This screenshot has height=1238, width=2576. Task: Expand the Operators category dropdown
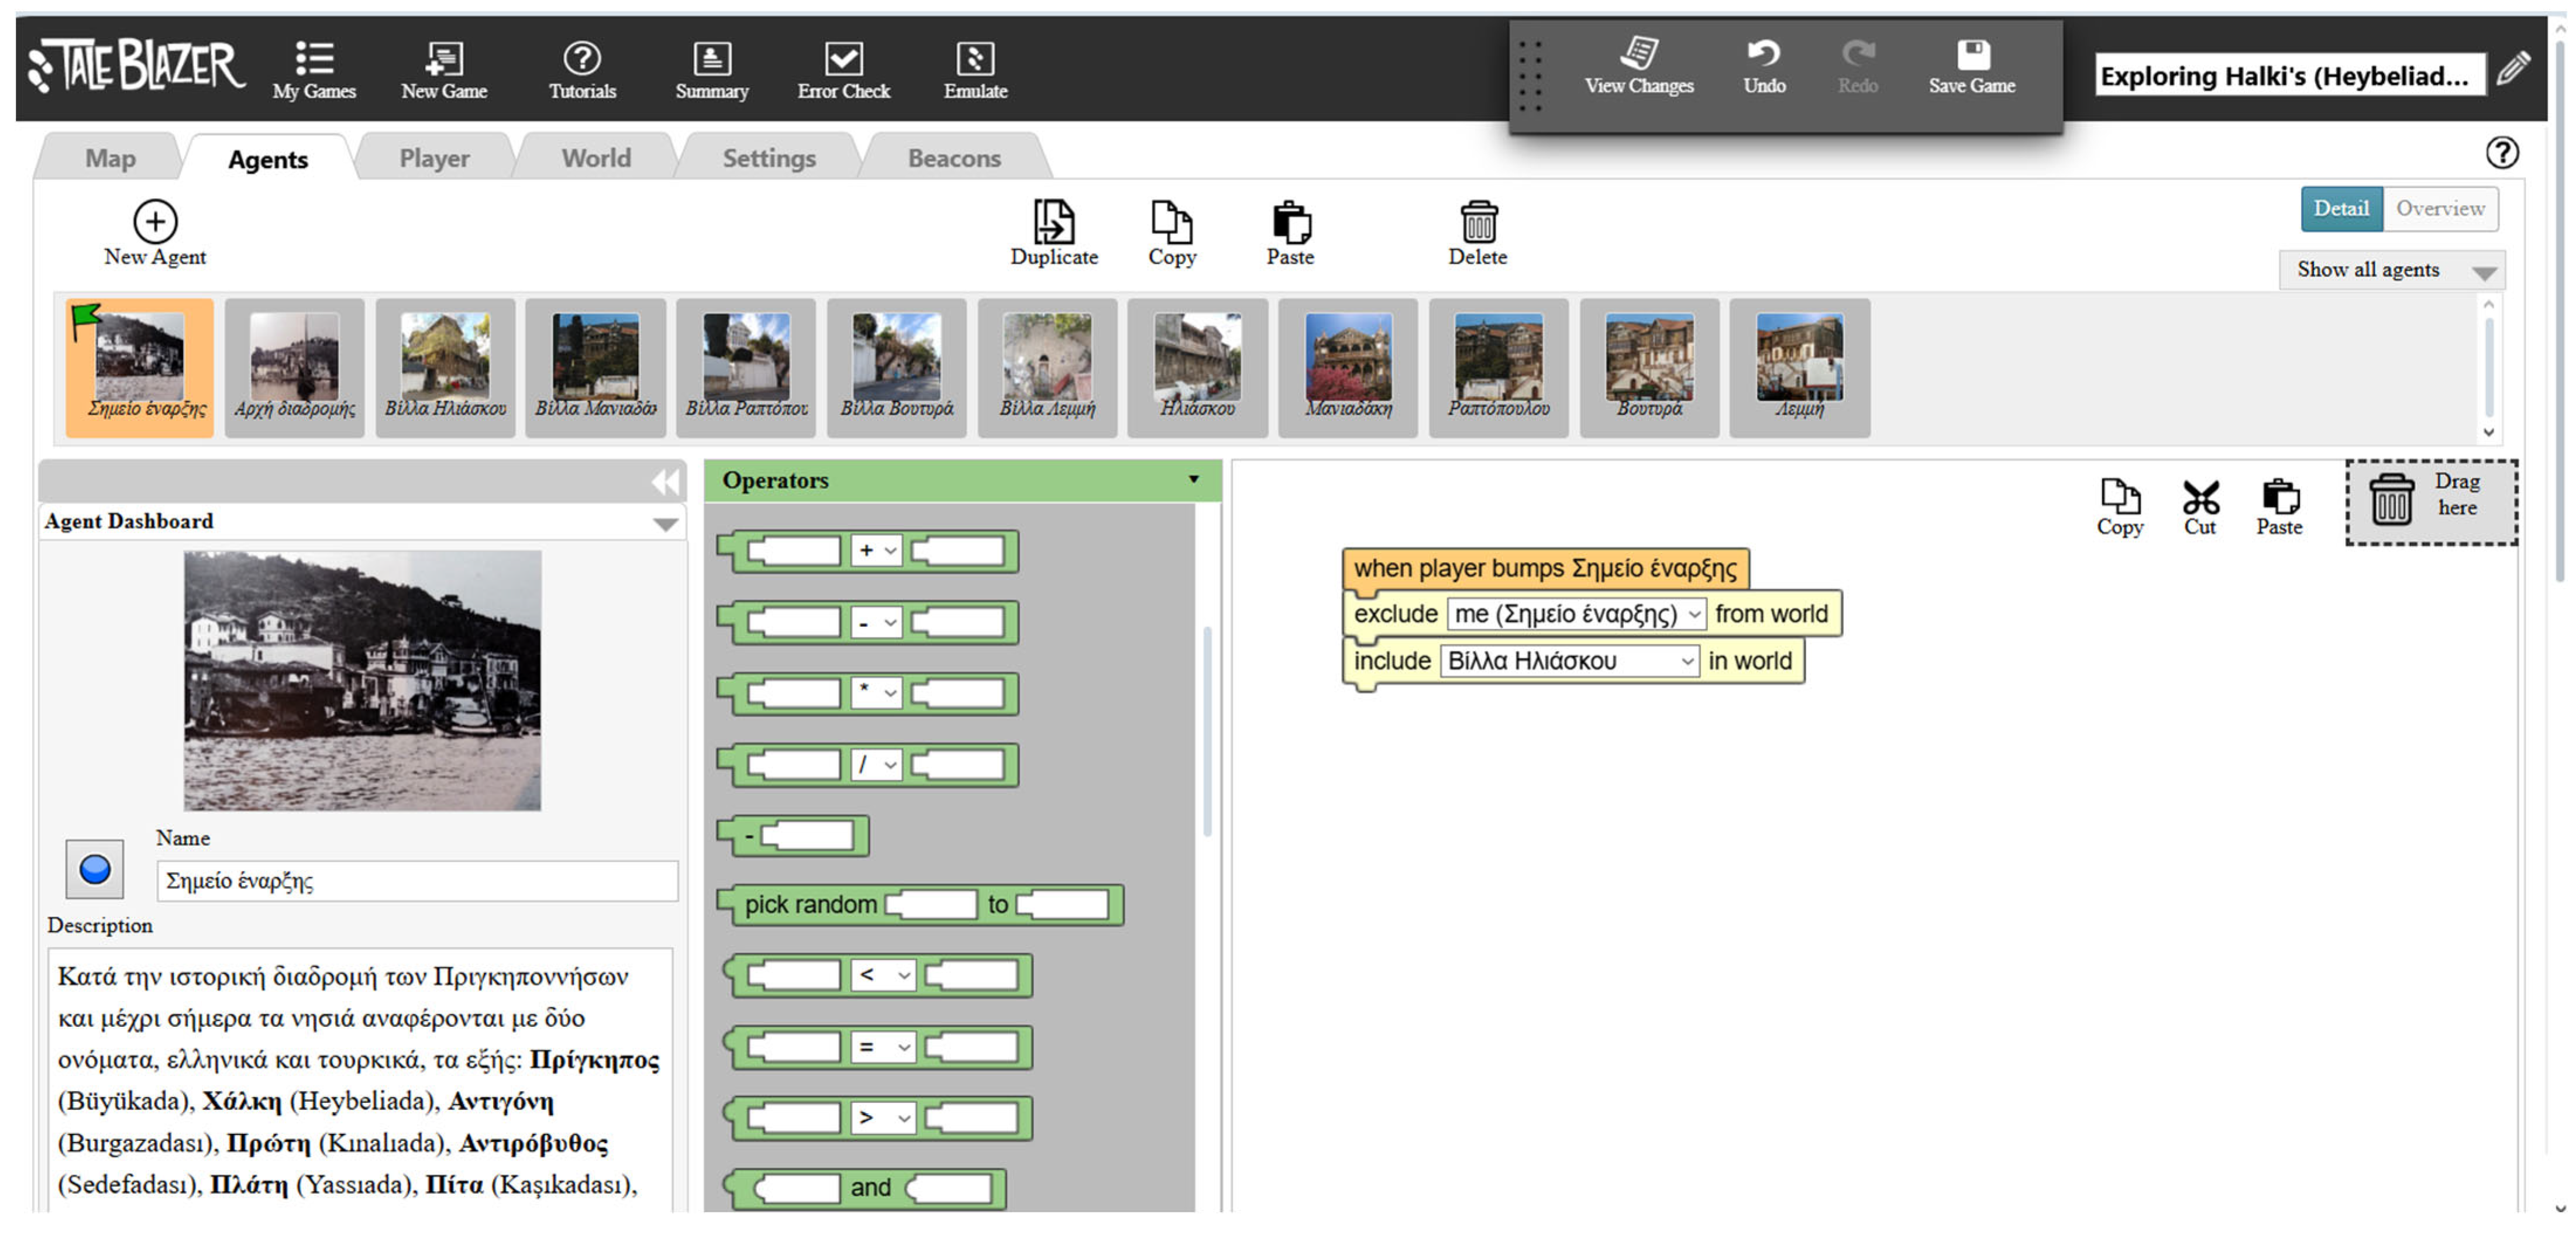1193,479
